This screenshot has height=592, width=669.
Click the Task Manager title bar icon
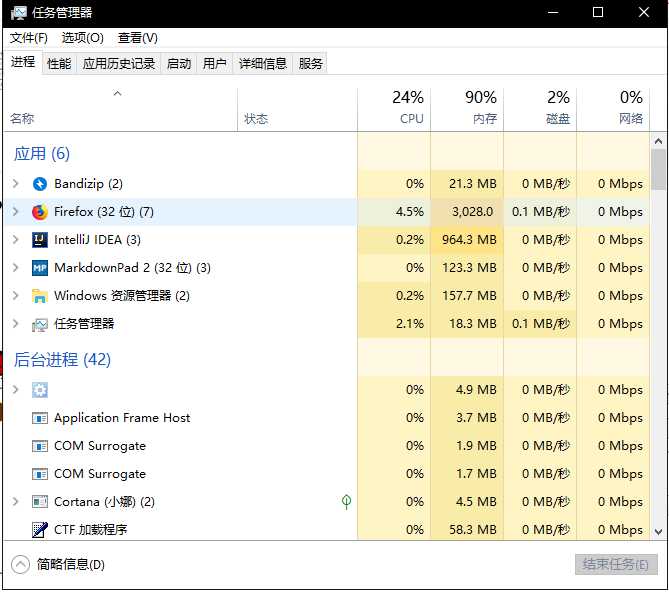(18, 13)
